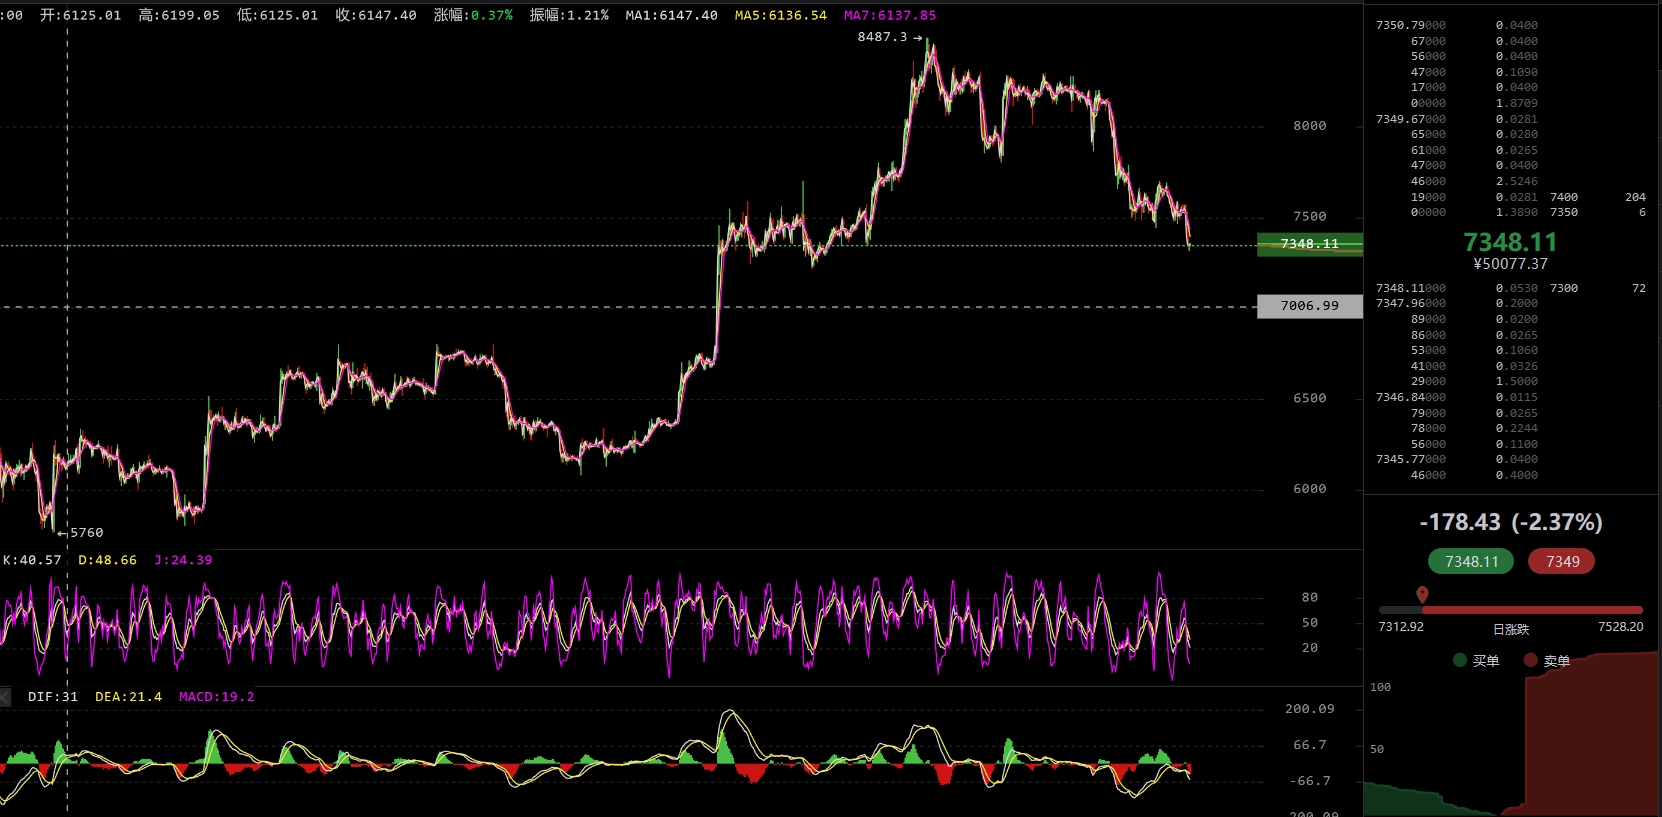This screenshot has height=817, width=1662.
Task: Click the 低:6125.01 low price readout
Action: [x=277, y=15]
